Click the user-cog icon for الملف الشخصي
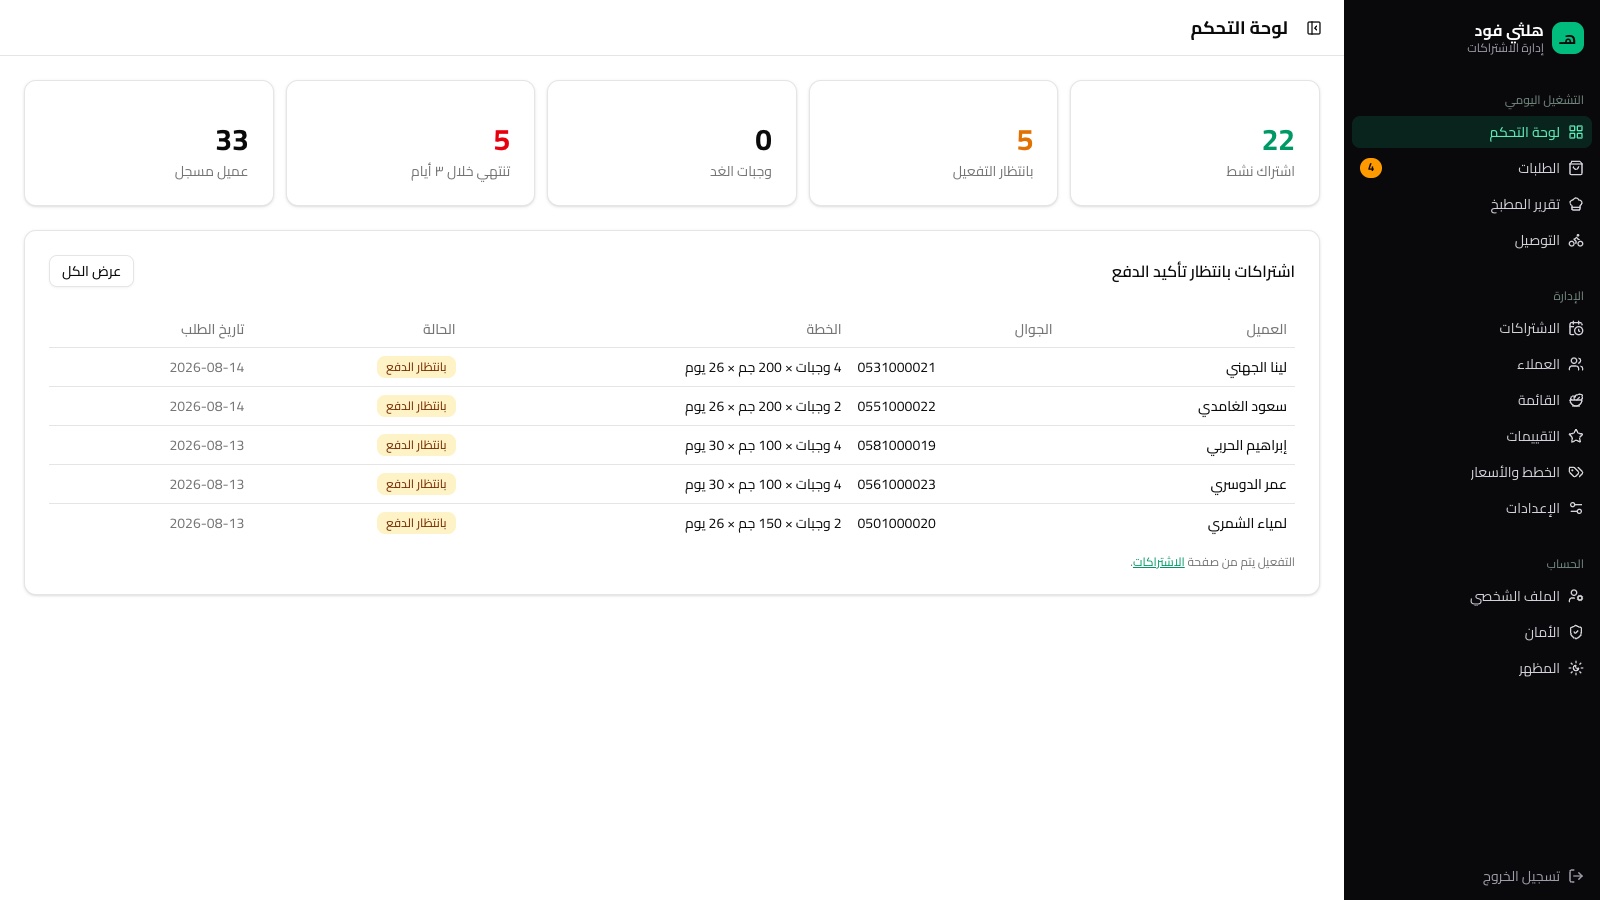Screen dimensions: 1600x900 [x=1576, y=596]
